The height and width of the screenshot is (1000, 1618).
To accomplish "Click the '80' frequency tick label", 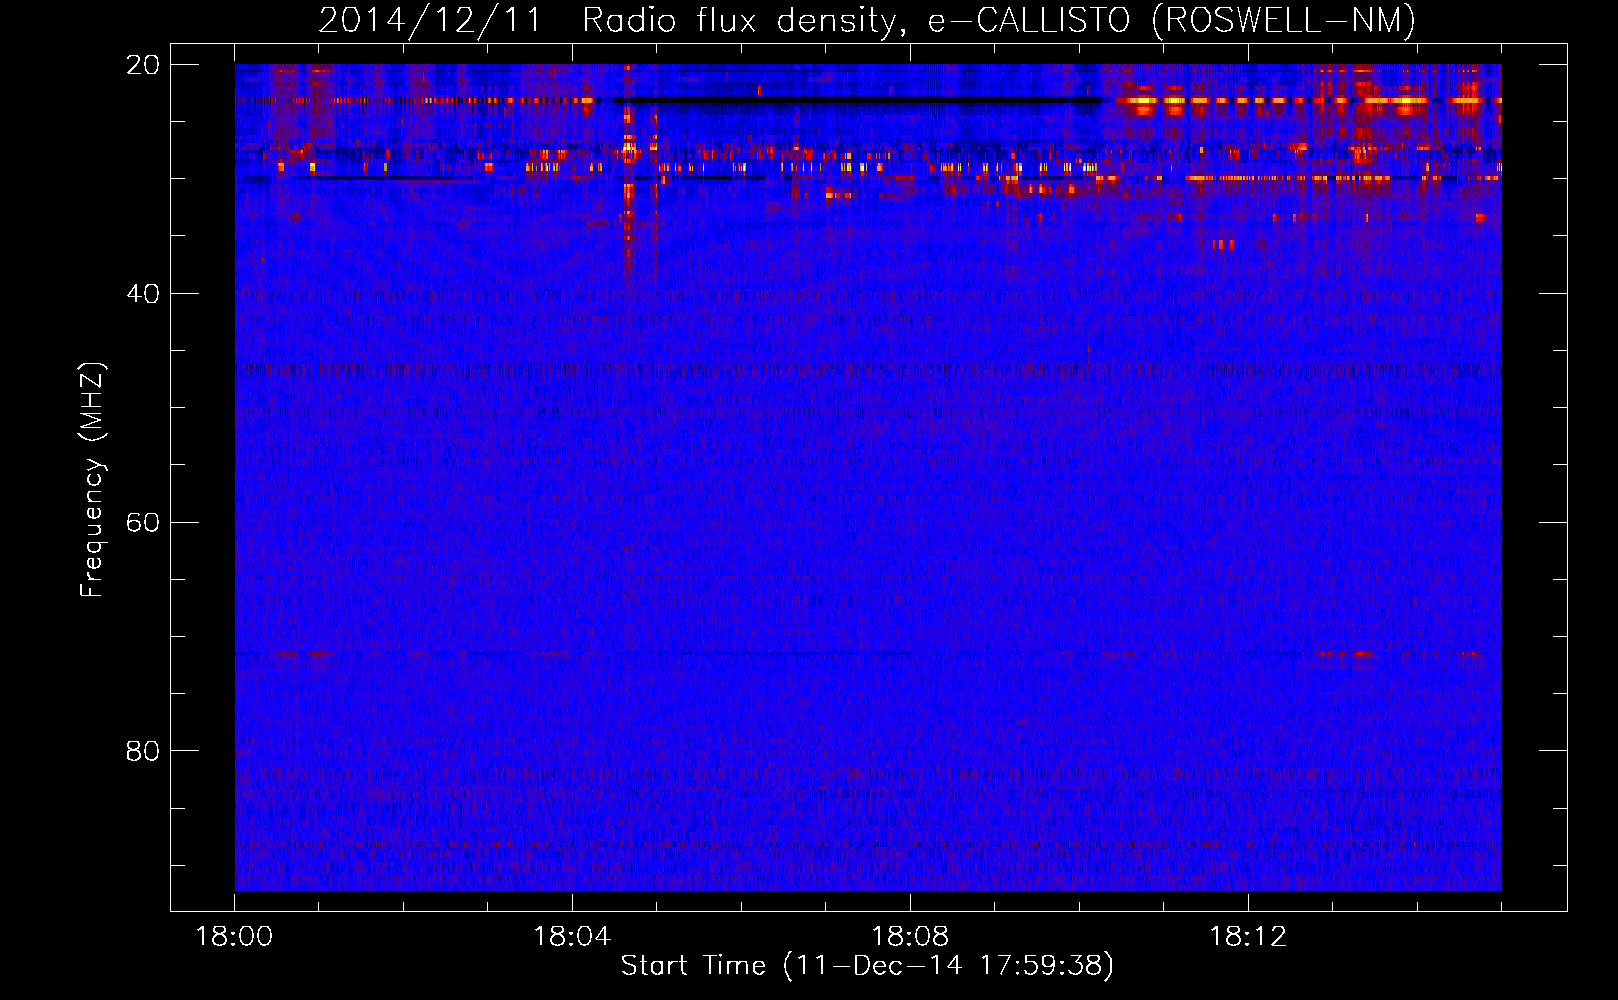I will 143,751.
